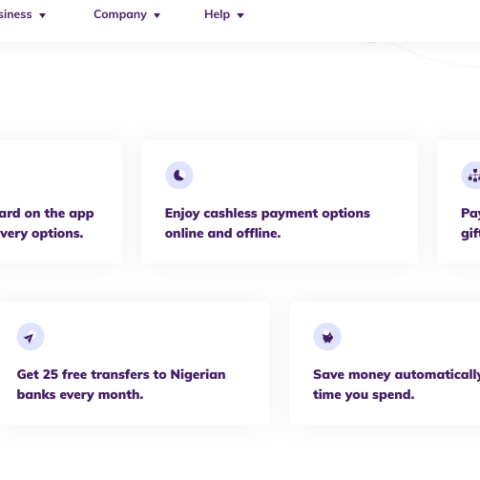Image resolution: width=480 pixels, height=480 pixels.
Task: Expand the Help dropdown arrow
Action: 240,15
